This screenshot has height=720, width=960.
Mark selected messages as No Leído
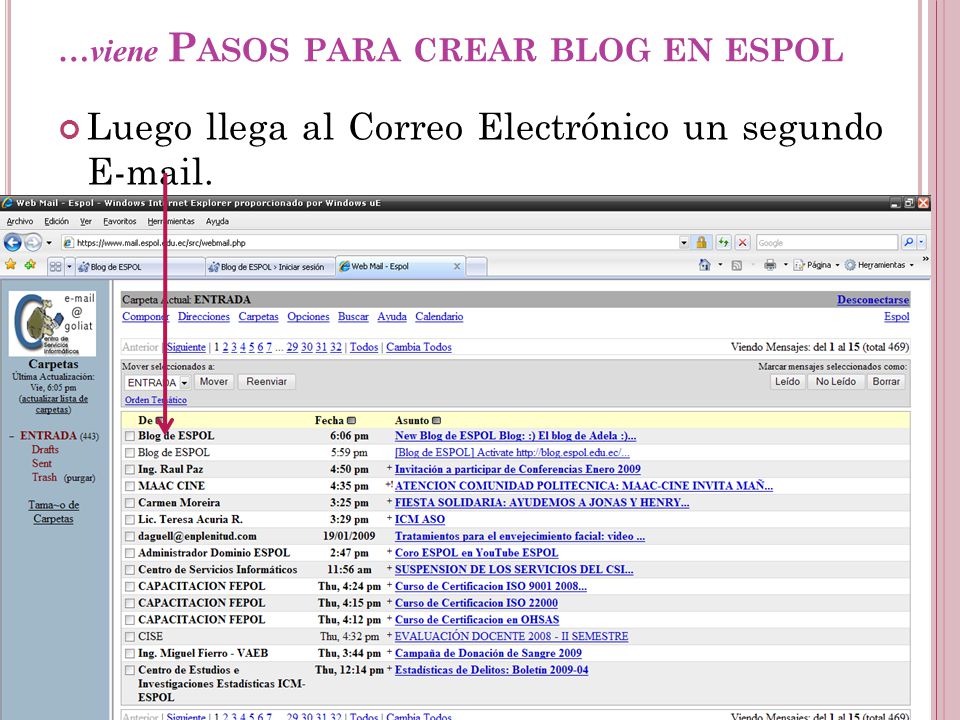click(x=836, y=381)
